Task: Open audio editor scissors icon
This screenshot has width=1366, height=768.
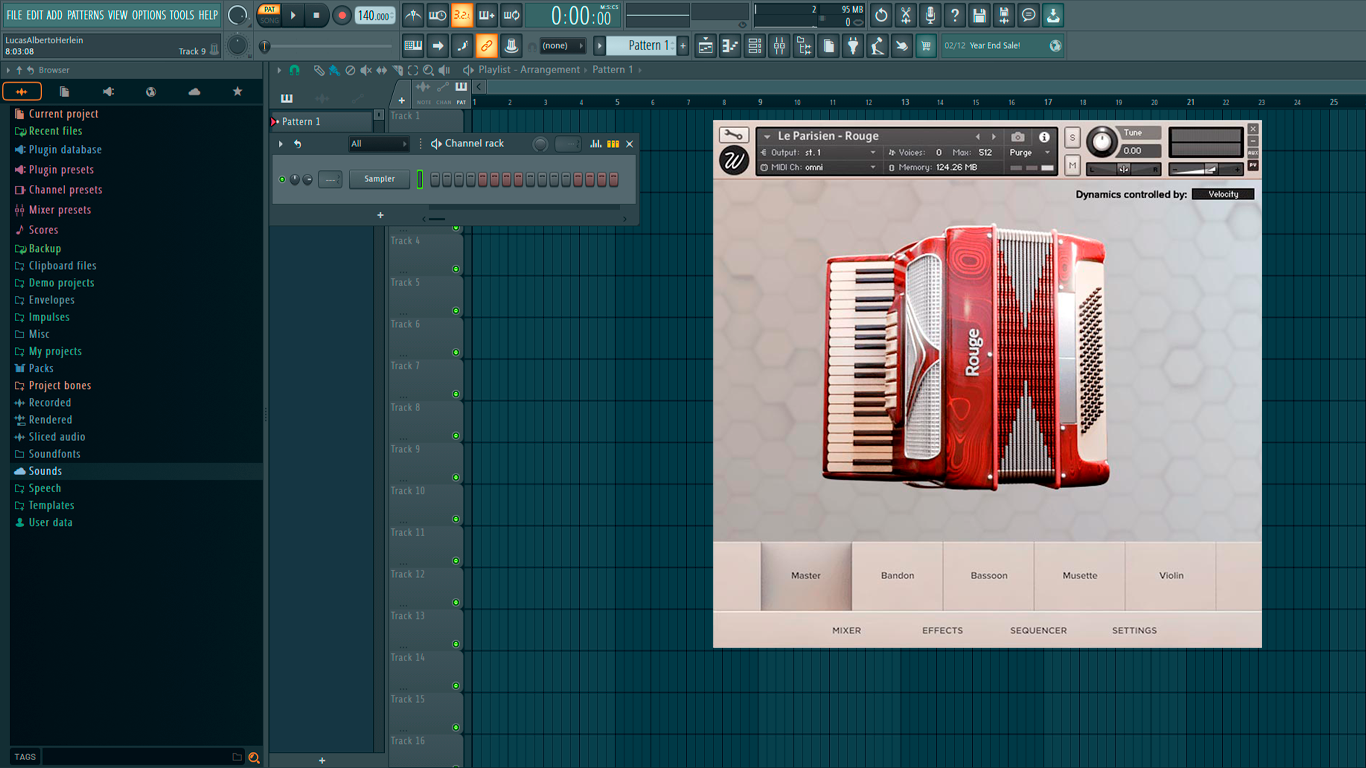Action: (x=906, y=15)
